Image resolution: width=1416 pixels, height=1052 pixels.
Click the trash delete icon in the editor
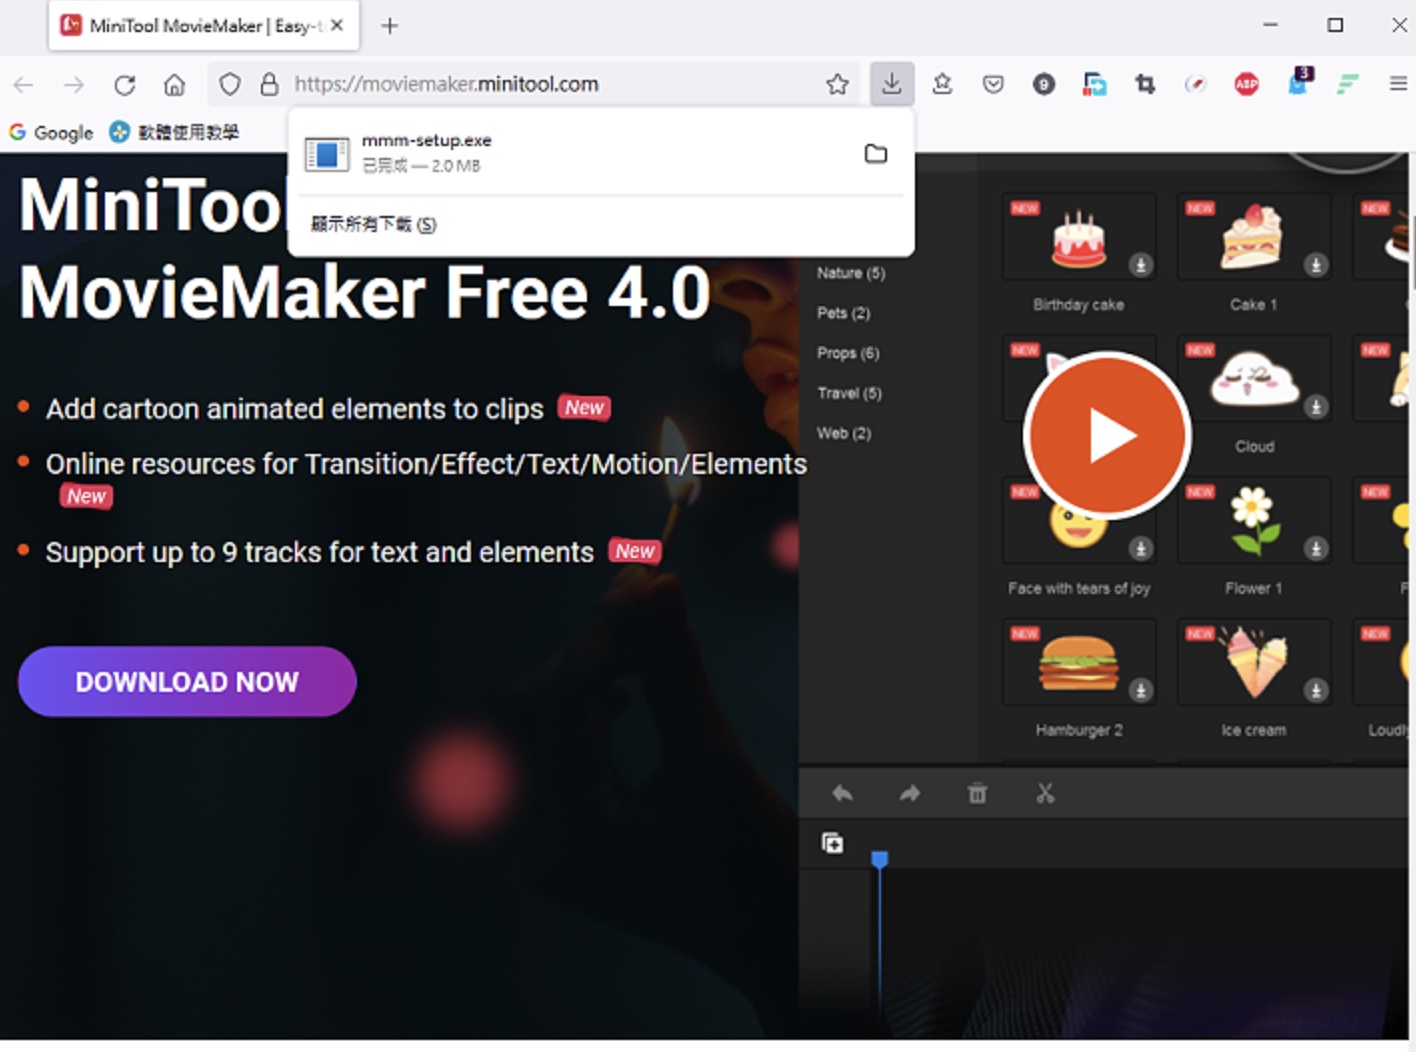coord(977,793)
